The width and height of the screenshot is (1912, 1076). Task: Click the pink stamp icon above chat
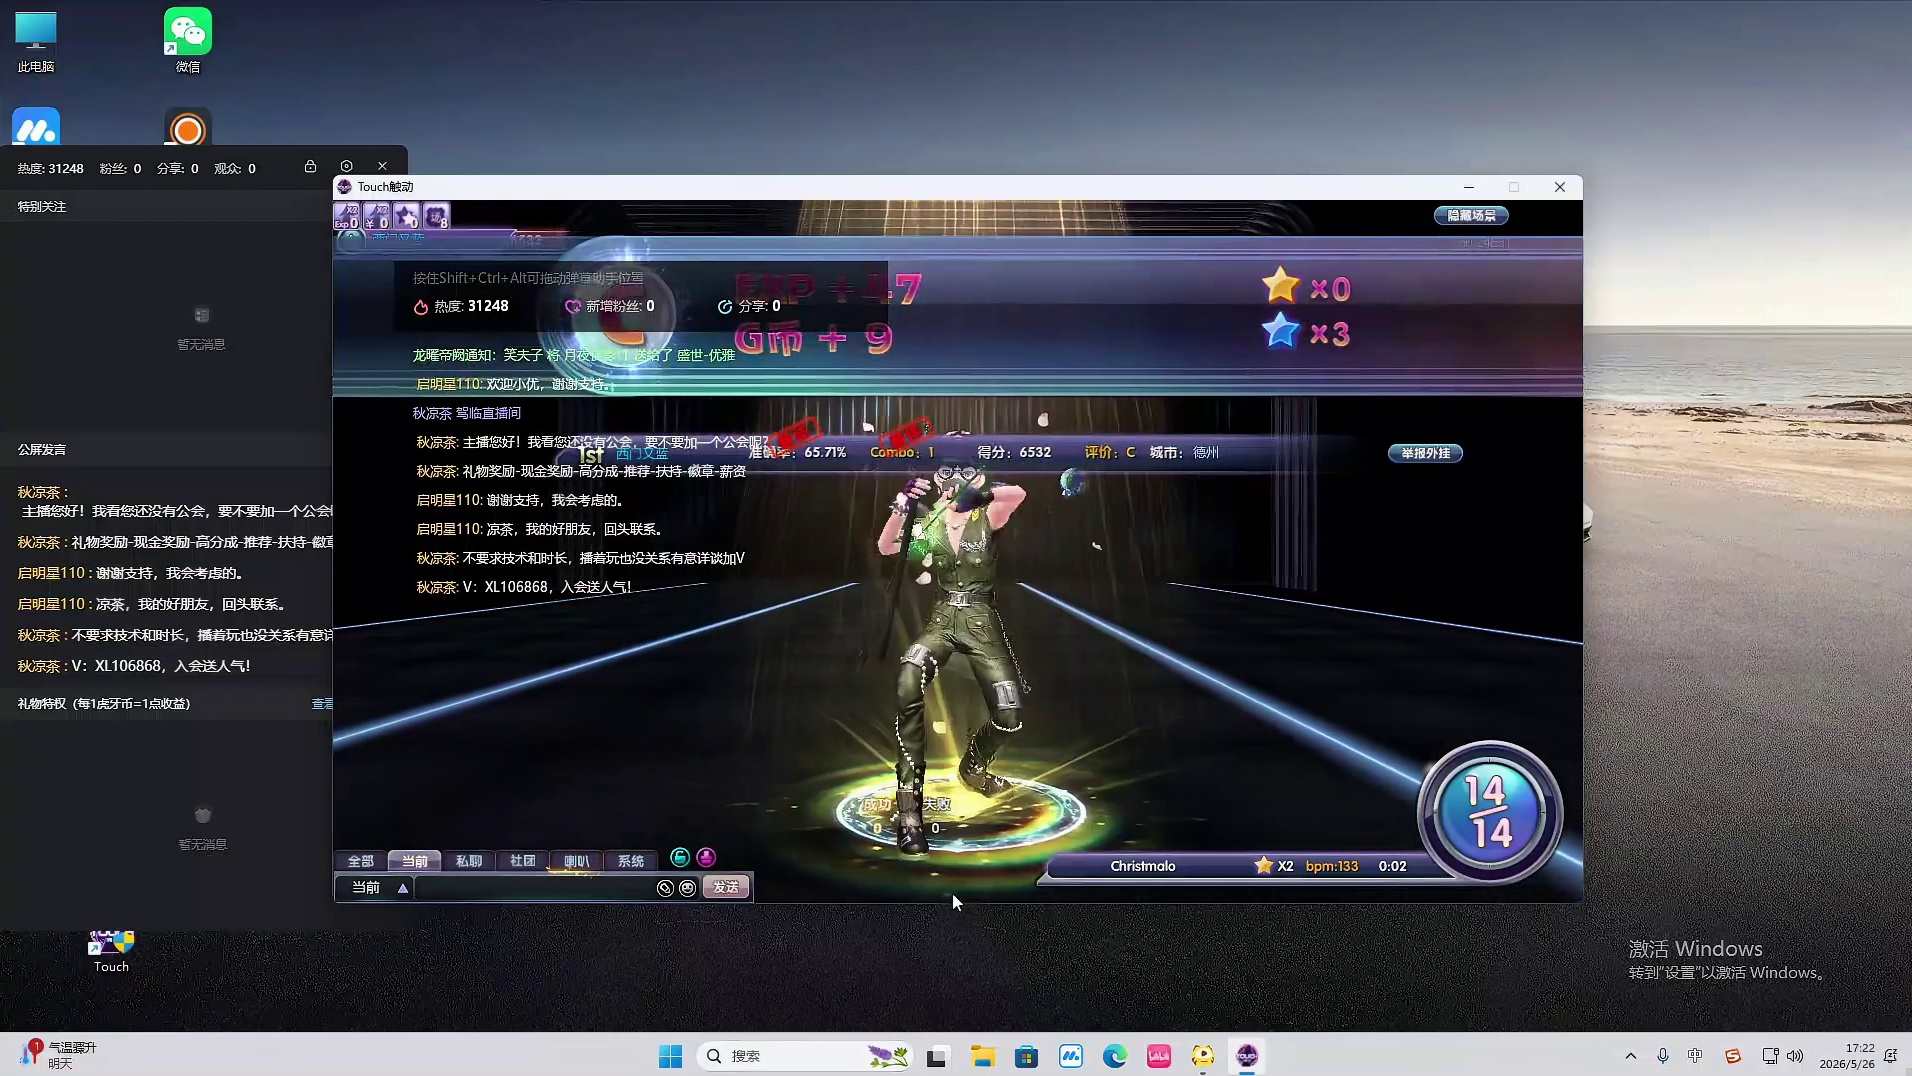click(706, 857)
